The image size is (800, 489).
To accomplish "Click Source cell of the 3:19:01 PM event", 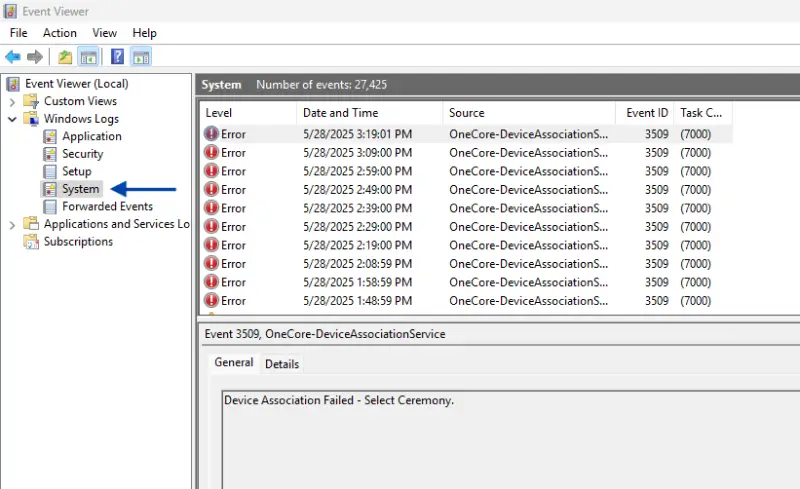I will tap(529, 134).
